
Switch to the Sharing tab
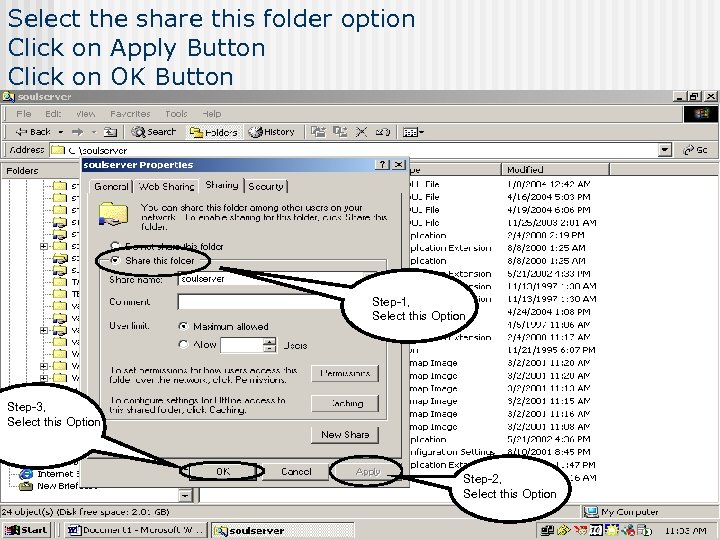[222, 185]
